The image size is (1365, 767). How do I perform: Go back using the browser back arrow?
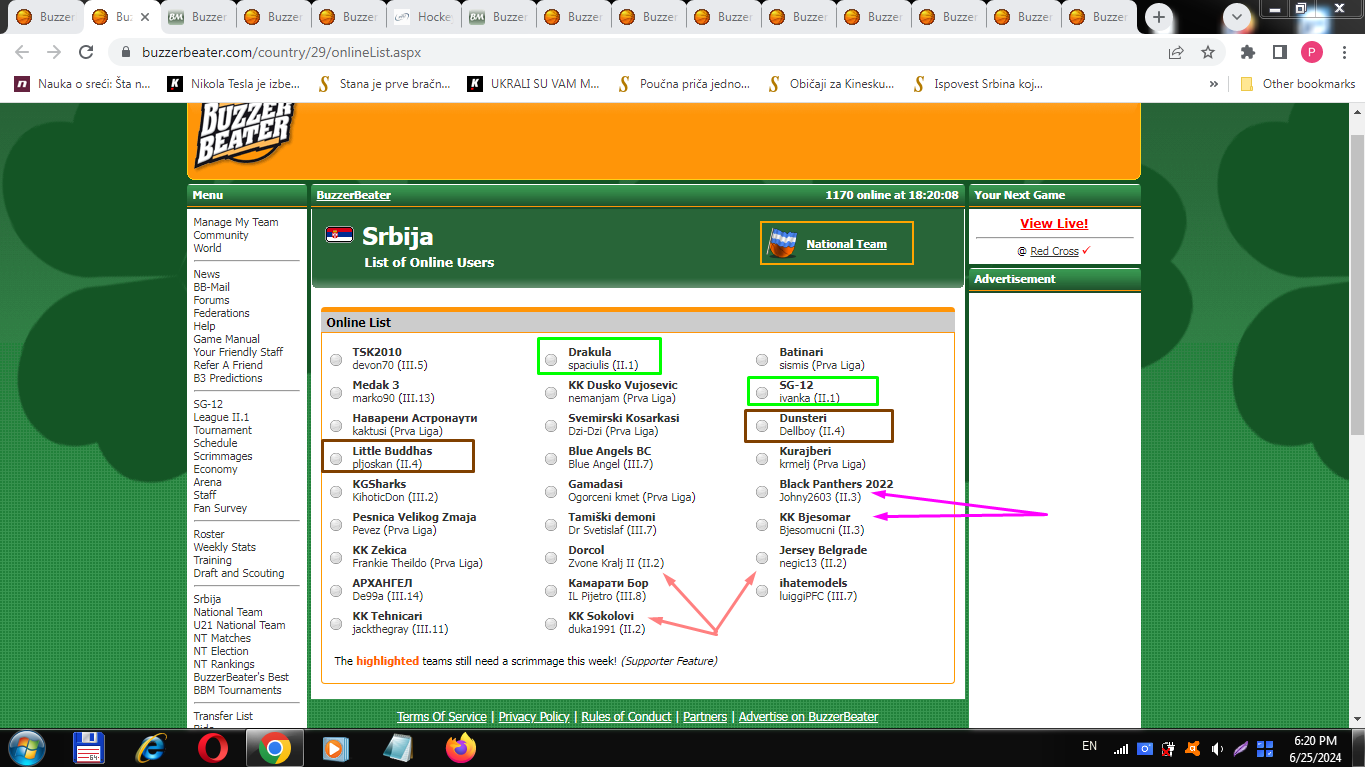tap(22, 52)
